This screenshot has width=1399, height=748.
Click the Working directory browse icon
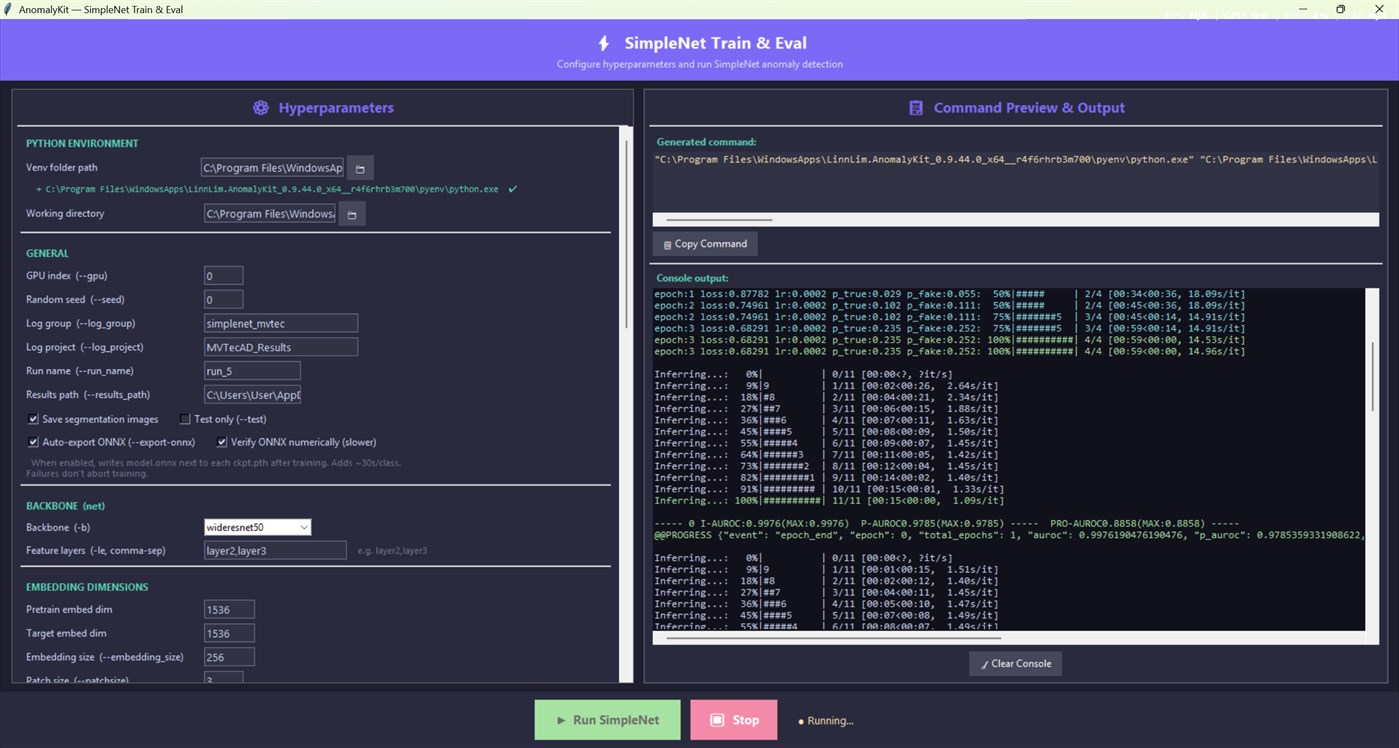coord(352,214)
